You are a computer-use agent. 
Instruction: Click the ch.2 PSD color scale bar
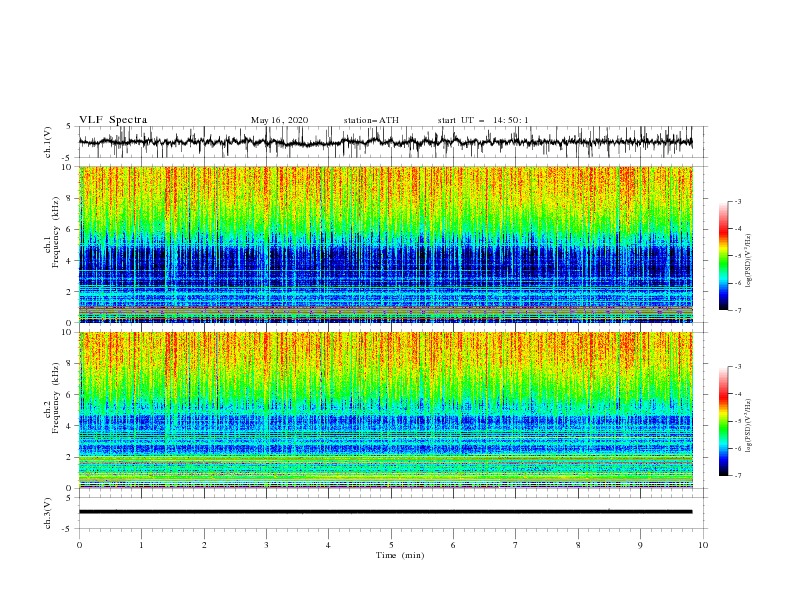coord(723,421)
